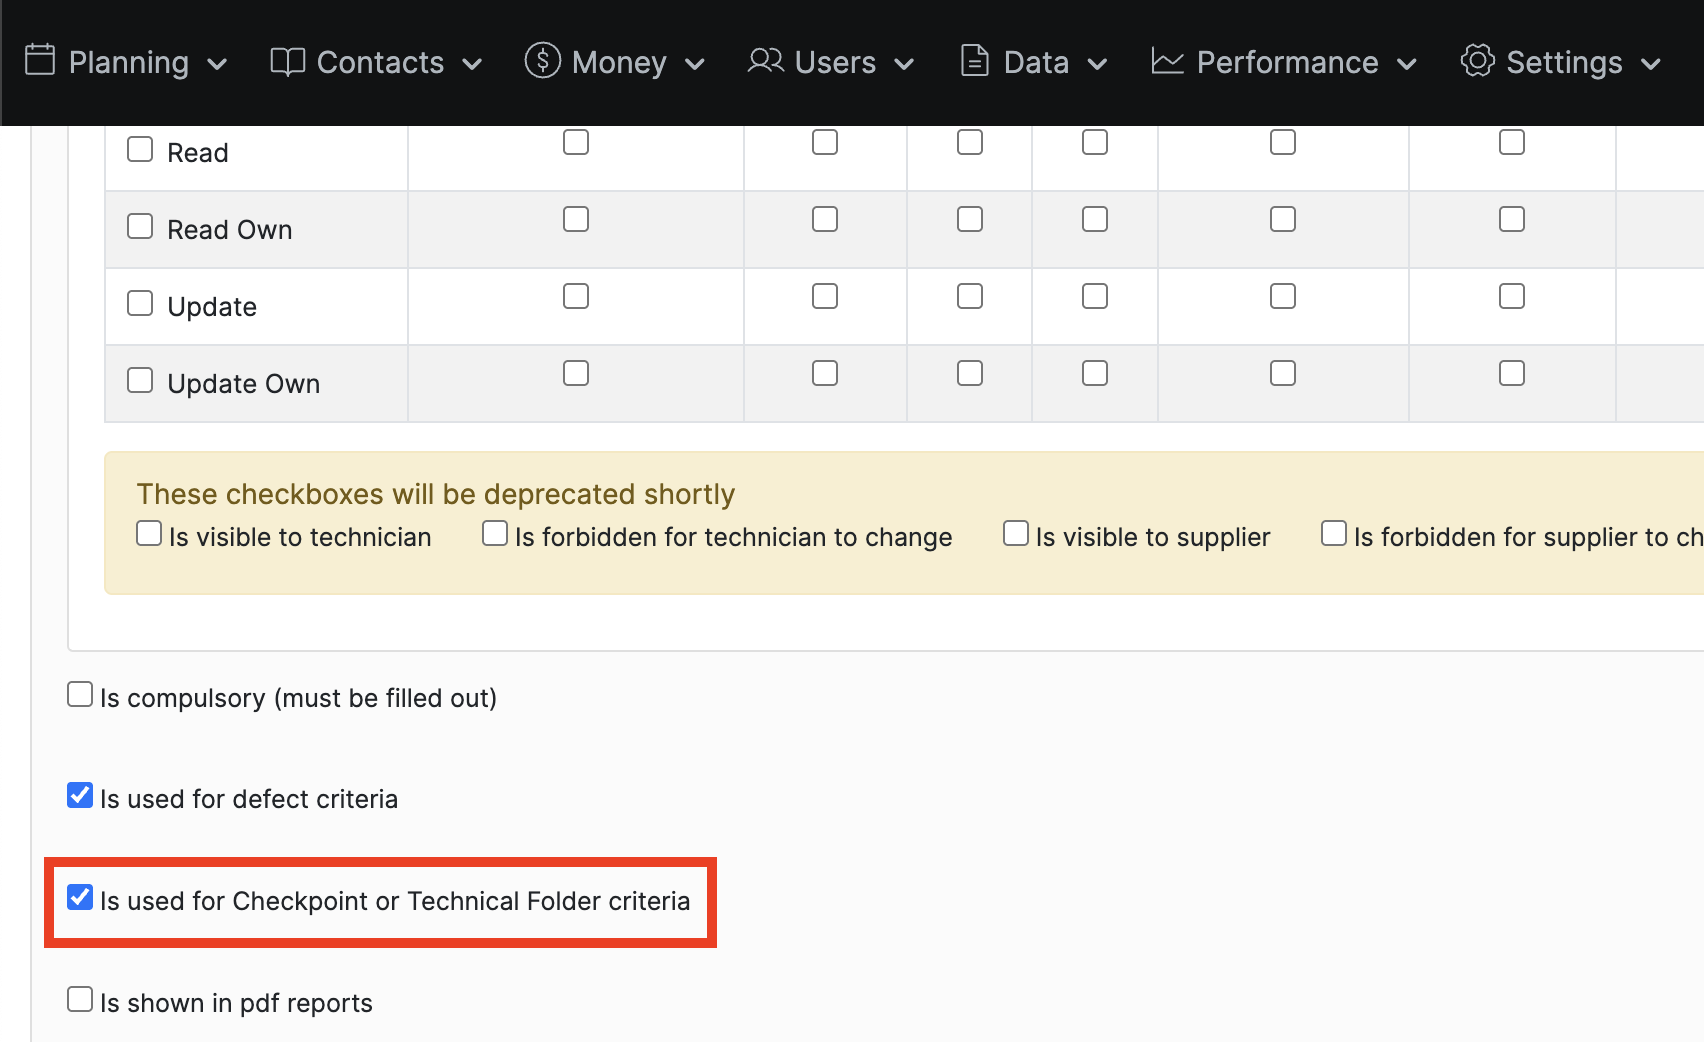Uncheck 'Is used for Checkpoint or Technical Folder criteria'
The height and width of the screenshot is (1042, 1704).
tap(80, 897)
